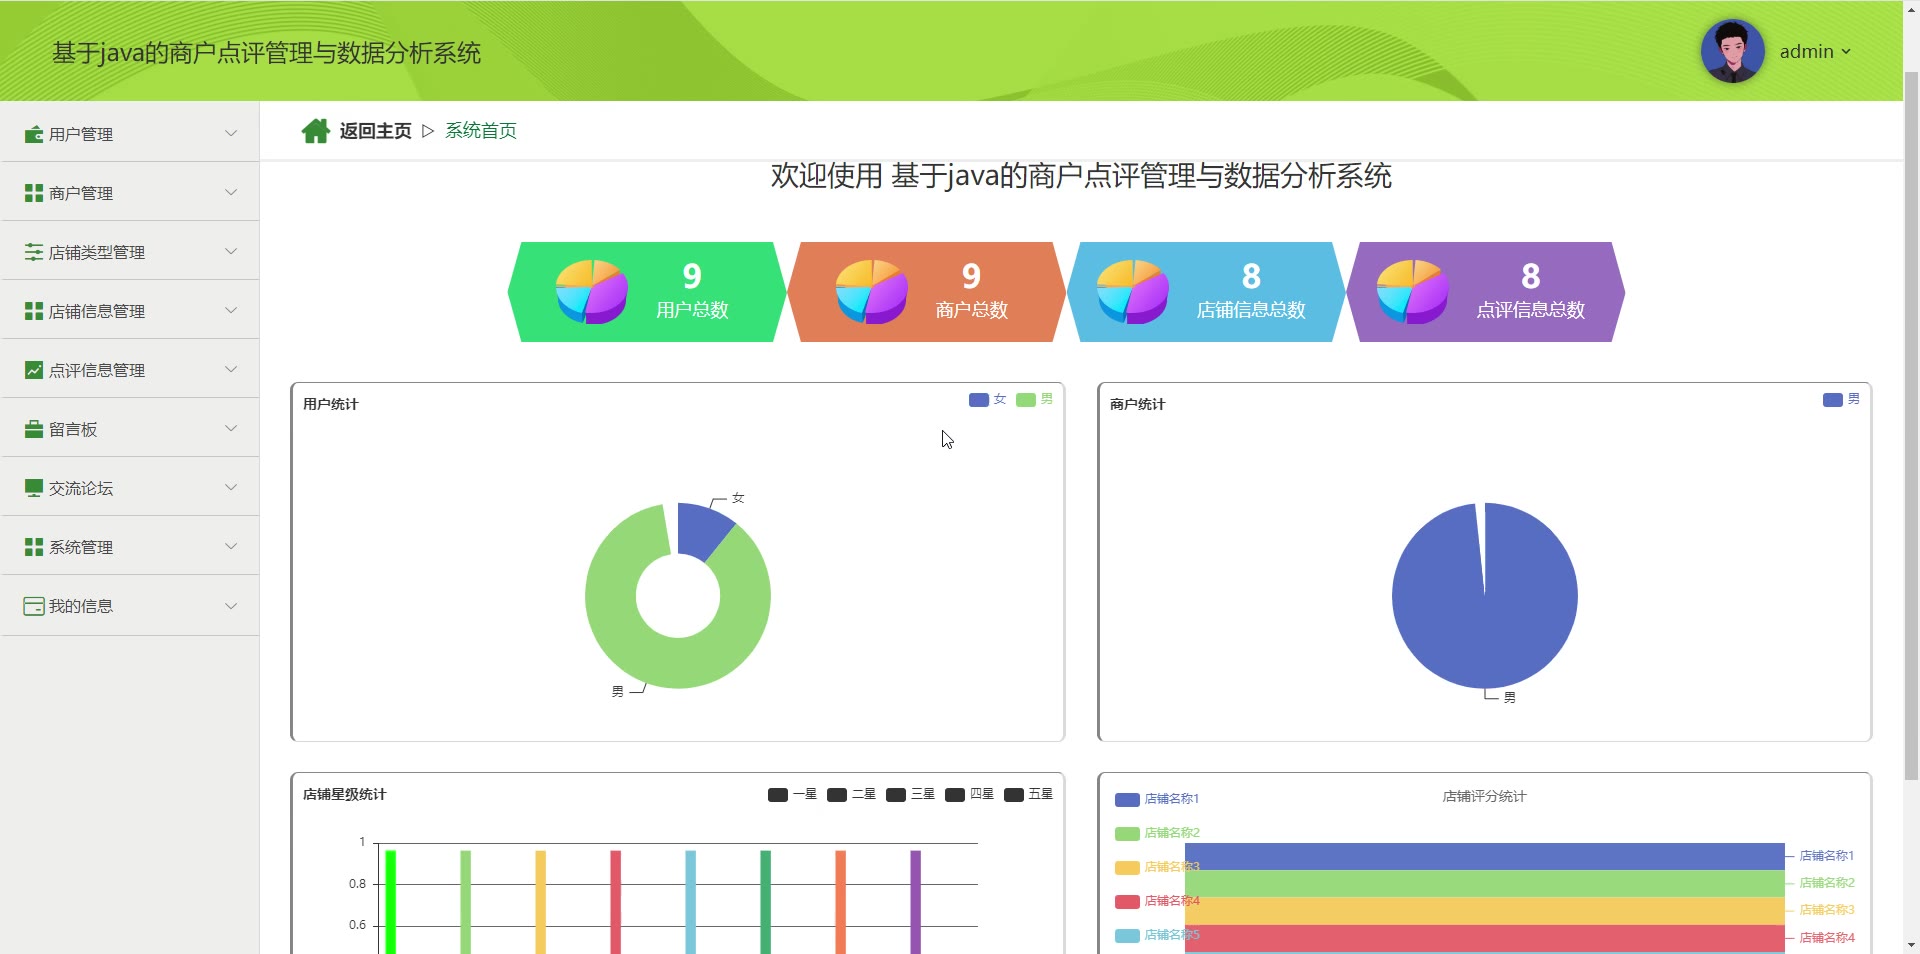This screenshot has width=1920, height=954.
Task: Expand 交流论坛 menu chevron
Action: pos(231,487)
